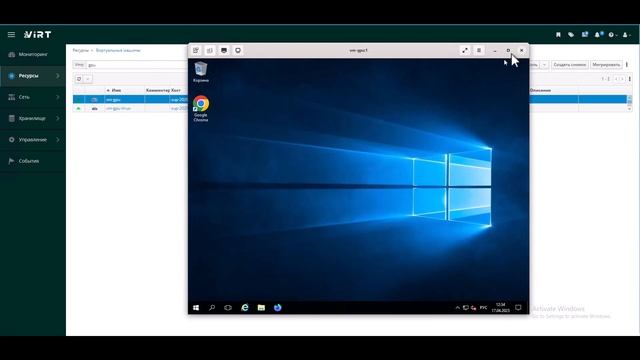Go to next page in table pager
The image size is (640, 360).
tap(622, 79)
